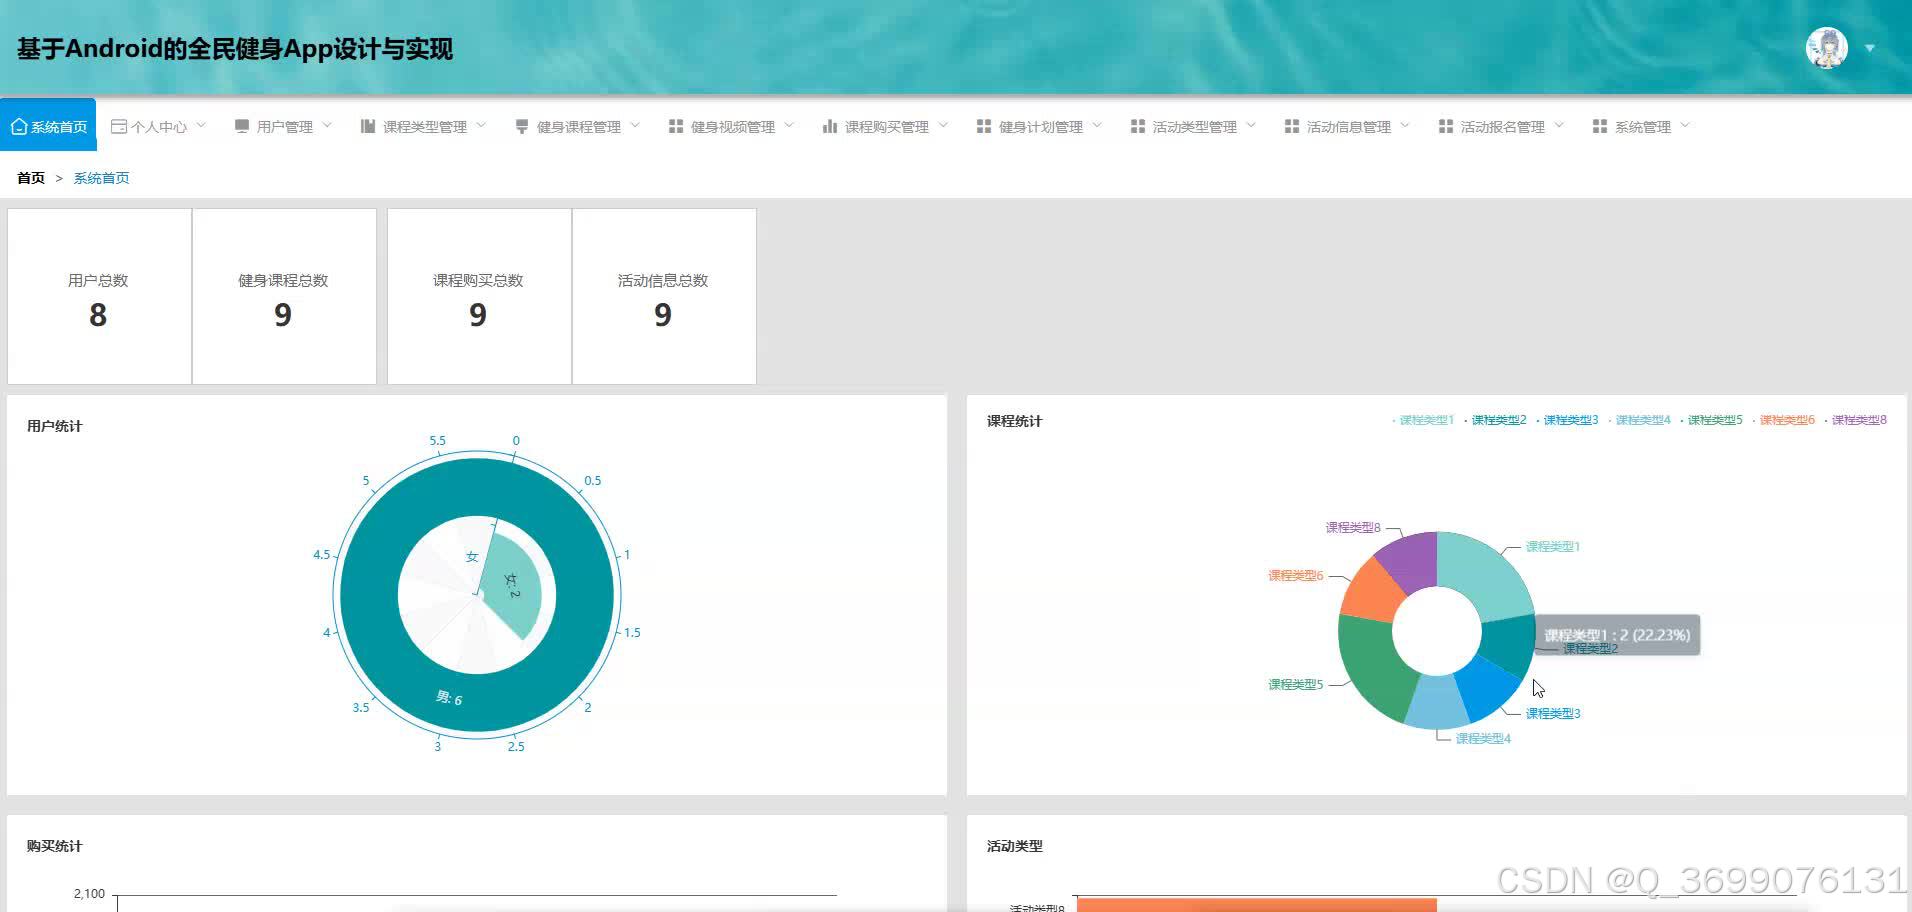Click the 活动信息管理 grid icon
Viewport: 1912px width, 912px height.
click(1292, 126)
